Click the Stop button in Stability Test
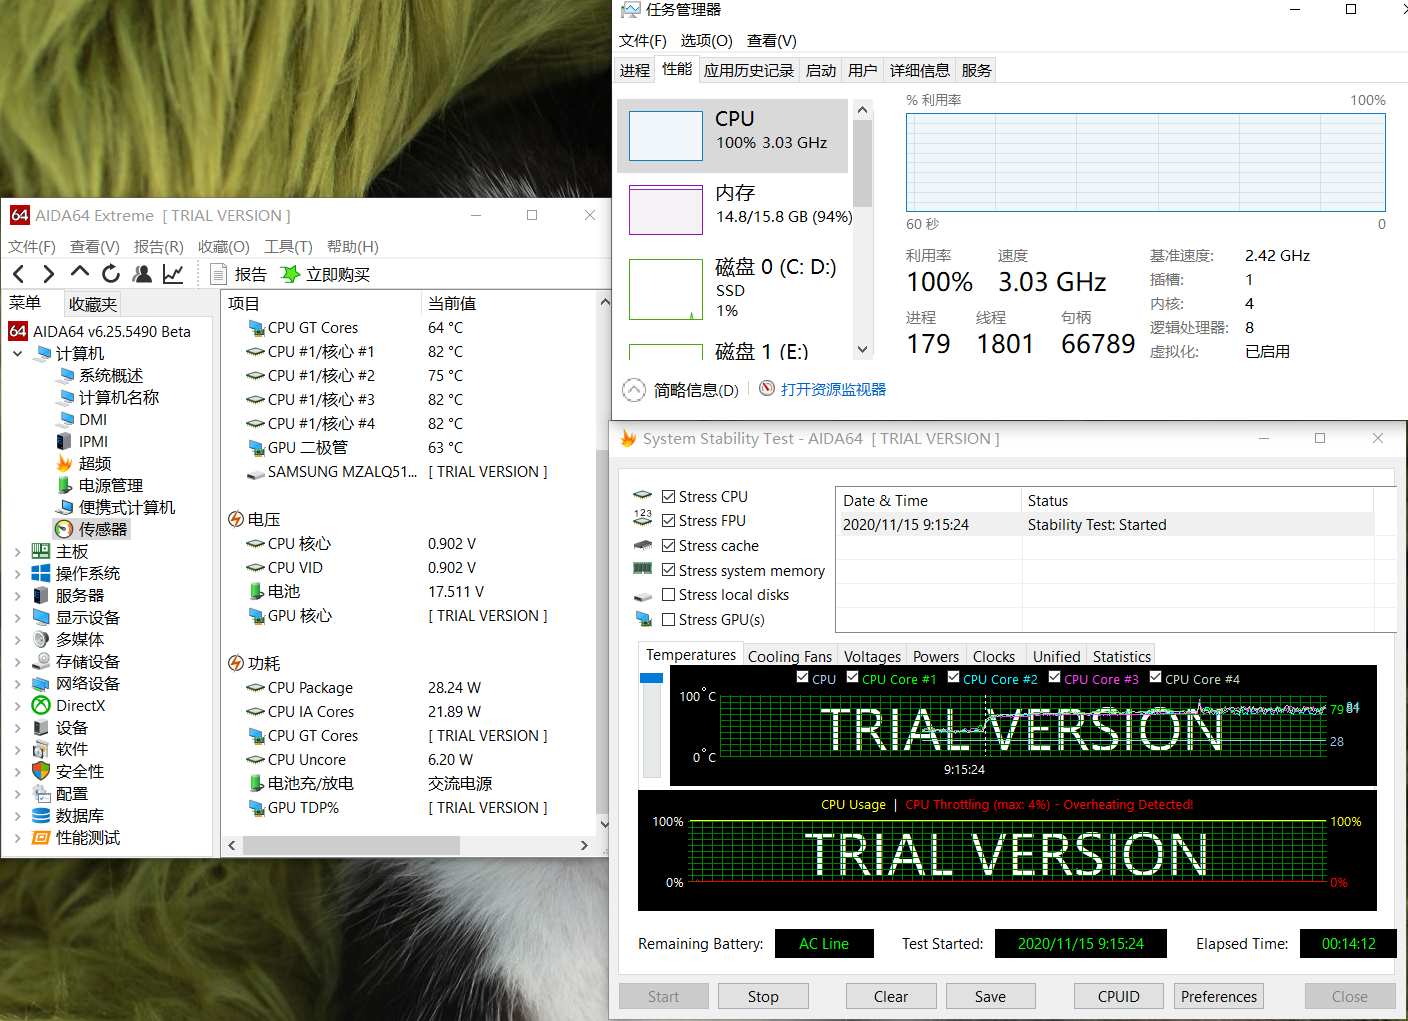Image resolution: width=1408 pixels, height=1021 pixels. (x=763, y=996)
